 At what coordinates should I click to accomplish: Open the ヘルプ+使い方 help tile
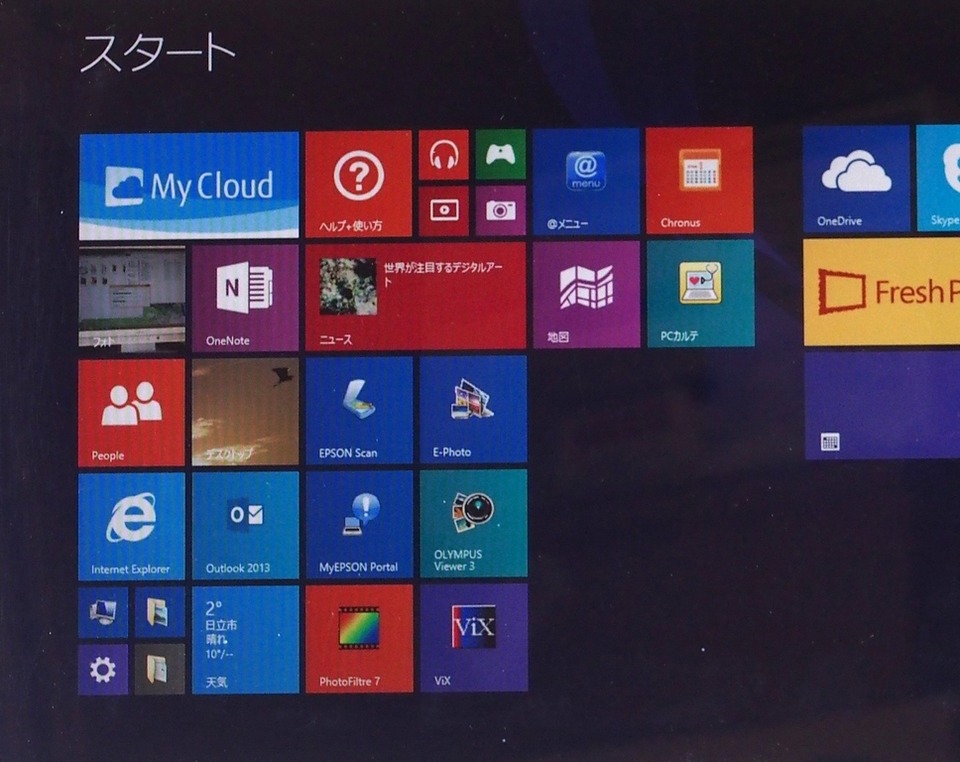point(358,184)
